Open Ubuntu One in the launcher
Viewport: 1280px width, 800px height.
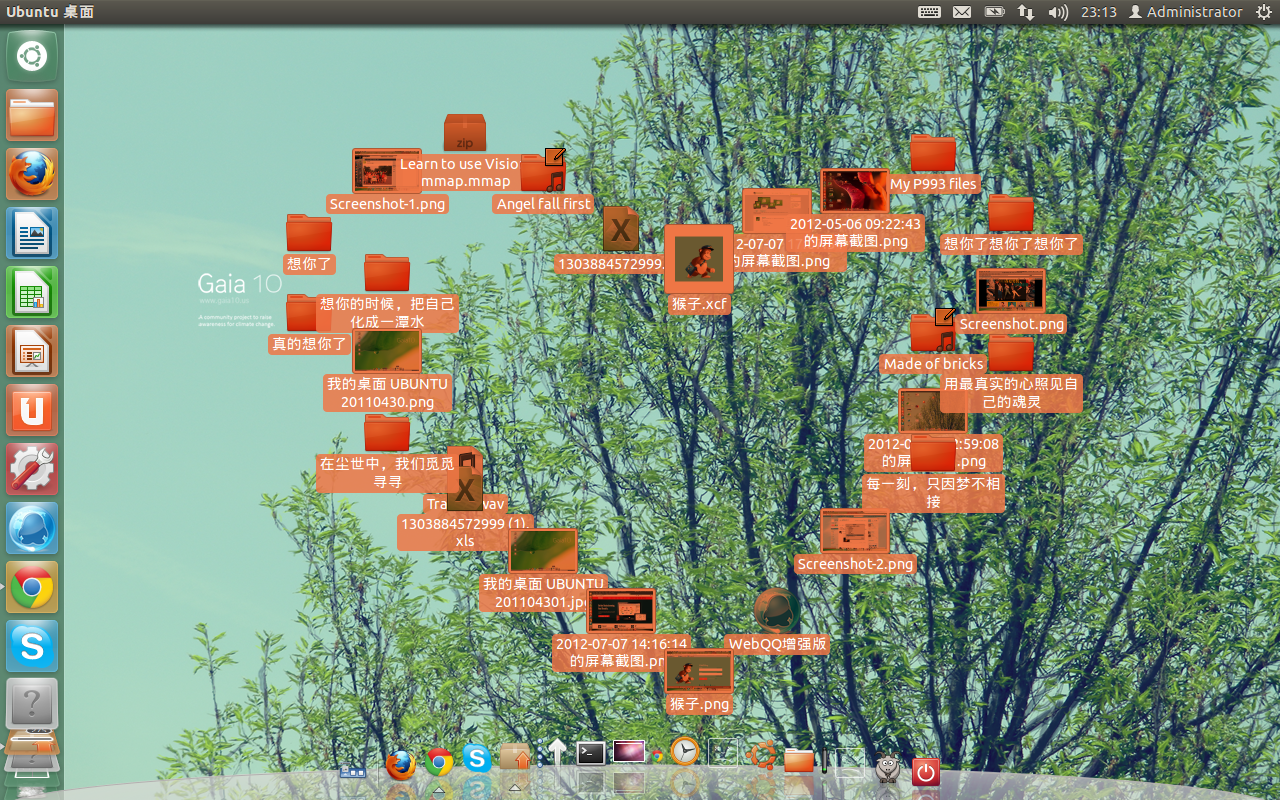pos(32,410)
